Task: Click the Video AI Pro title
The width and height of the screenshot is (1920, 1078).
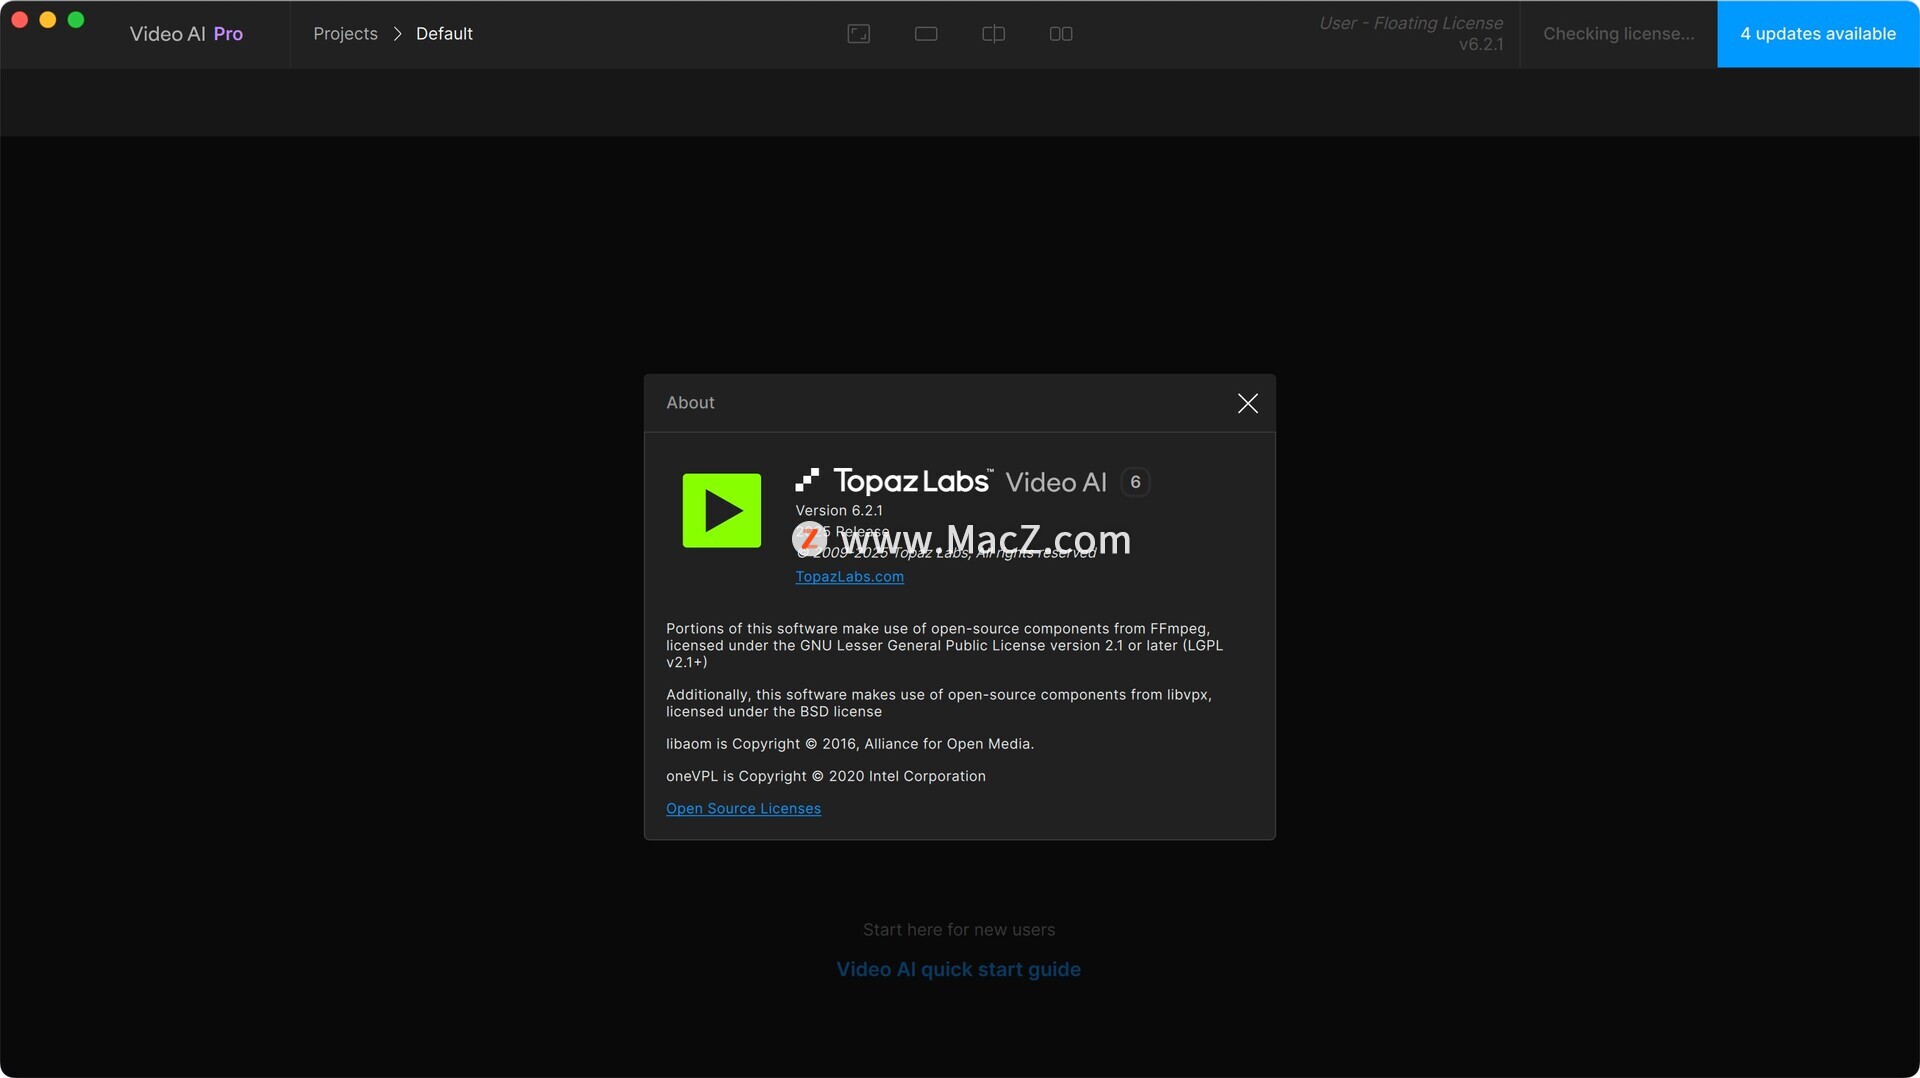Action: (x=186, y=34)
